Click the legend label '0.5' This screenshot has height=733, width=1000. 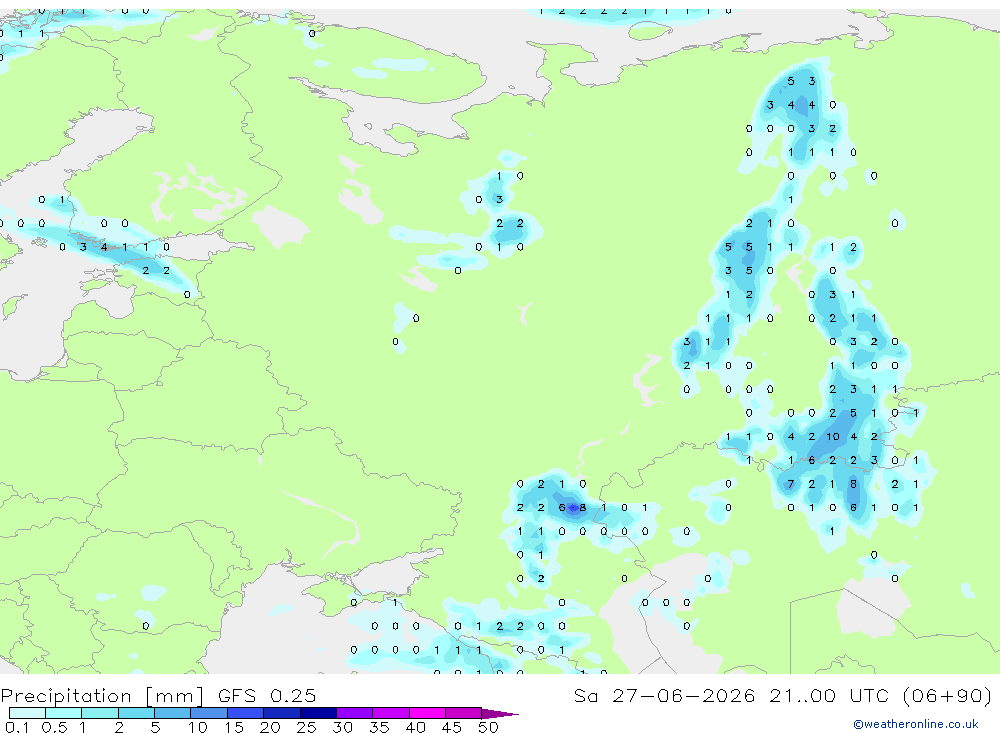(54, 727)
